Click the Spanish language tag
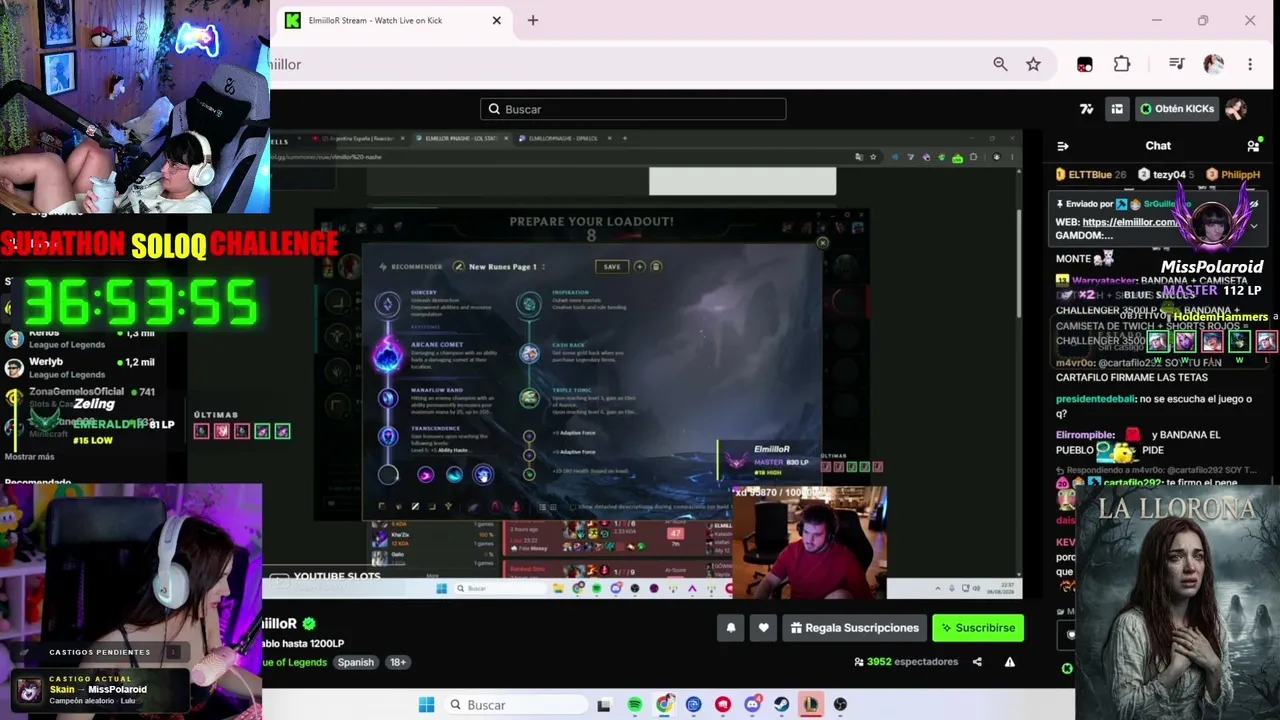This screenshot has height=720, width=1280. (355, 662)
